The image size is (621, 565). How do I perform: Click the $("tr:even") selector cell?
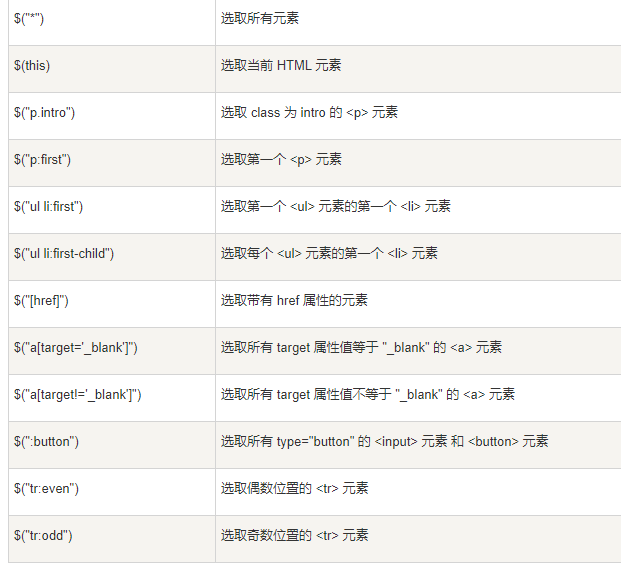click(46, 488)
